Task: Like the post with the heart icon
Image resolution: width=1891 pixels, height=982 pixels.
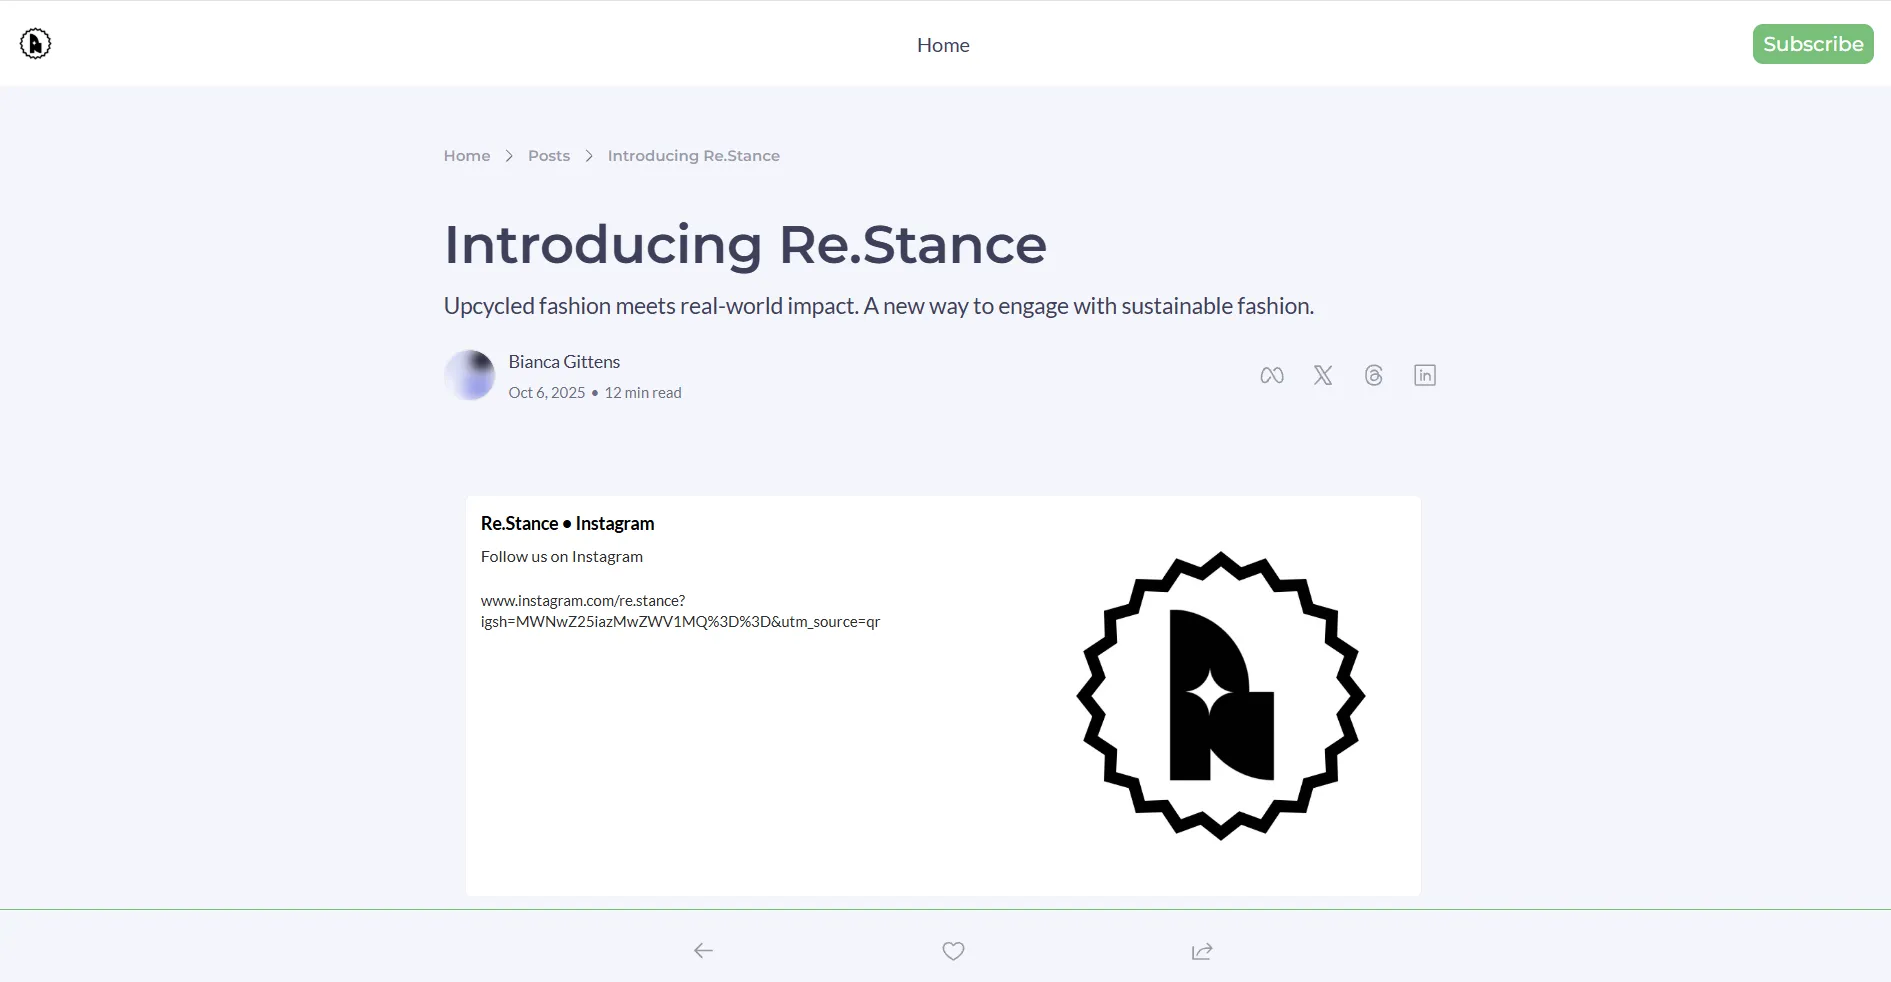Action: 953,951
